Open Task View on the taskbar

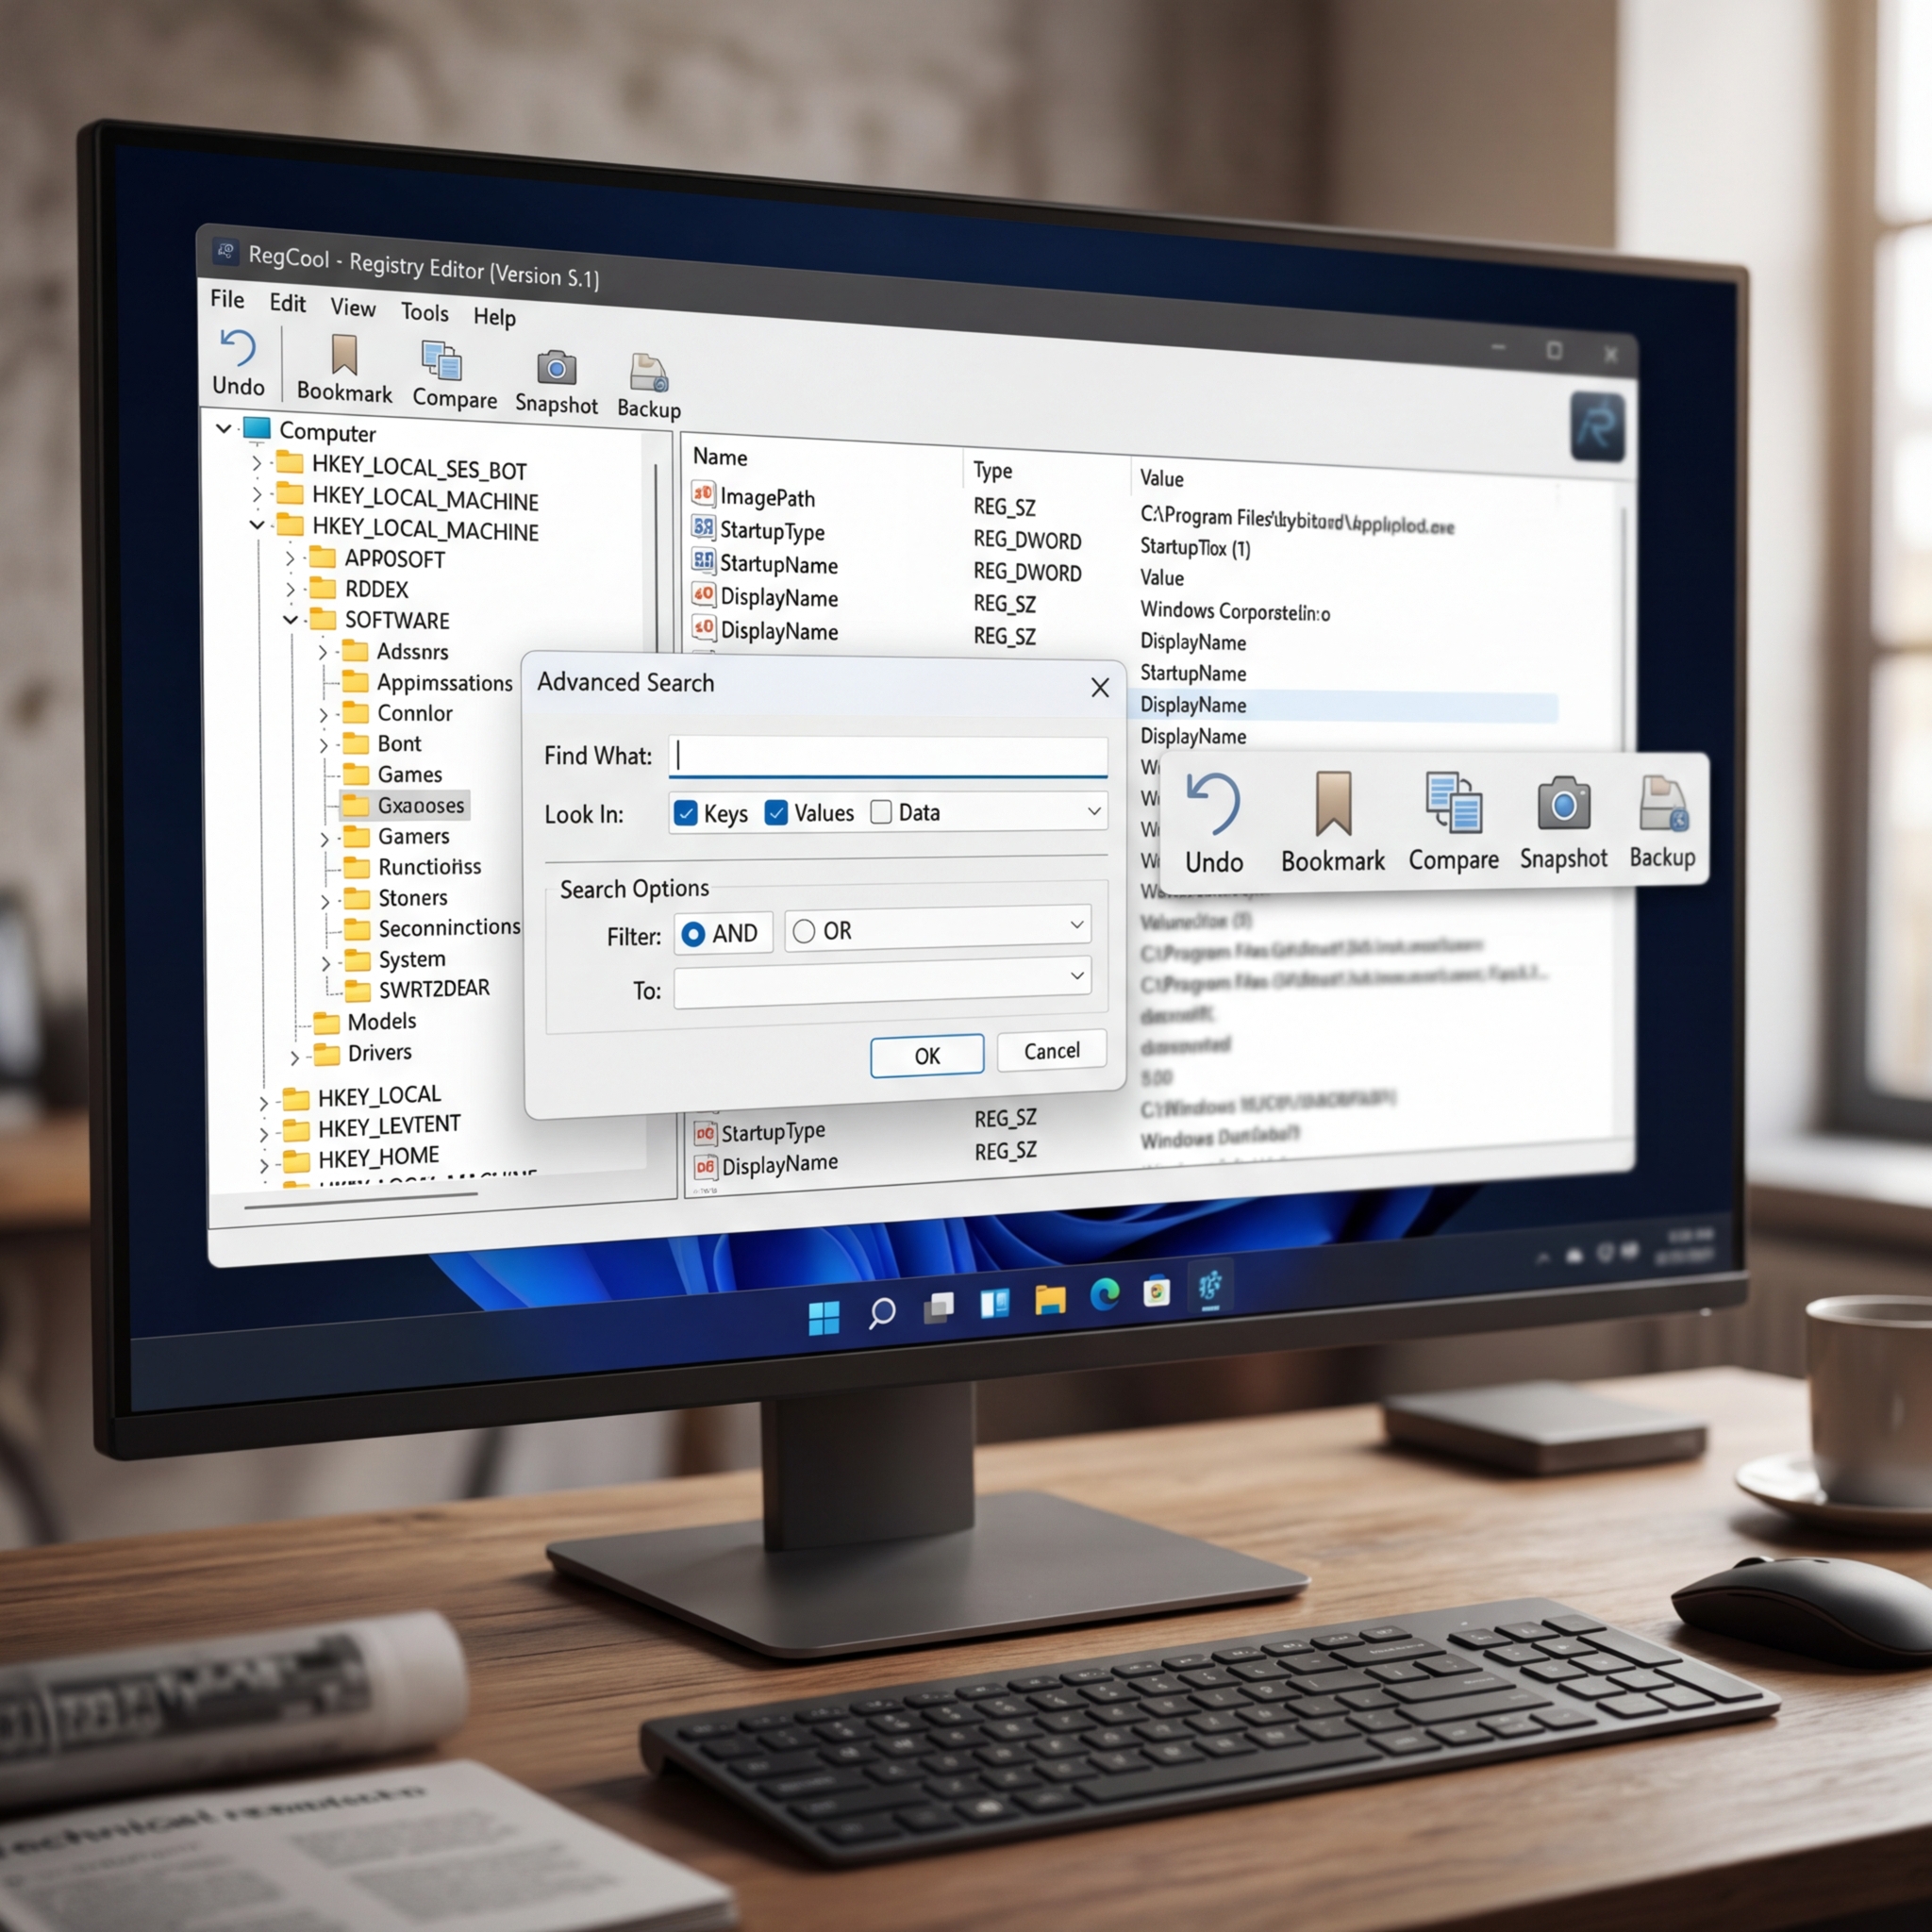pyautogui.click(x=938, y=1307)
